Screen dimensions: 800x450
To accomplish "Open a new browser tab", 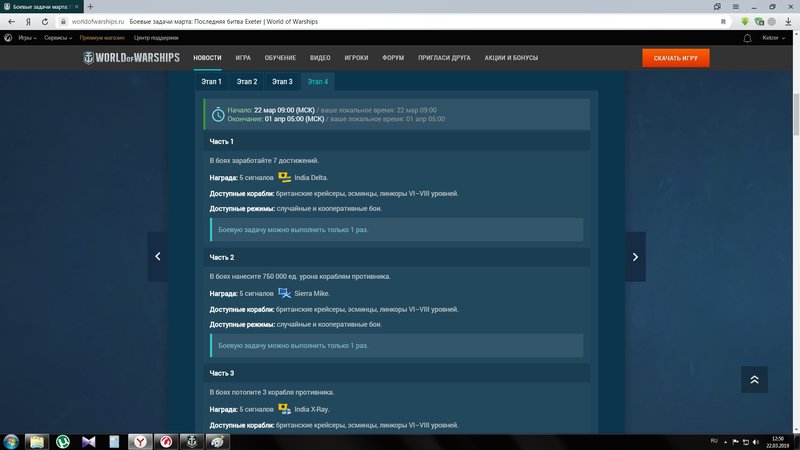I will coord(89,6).
